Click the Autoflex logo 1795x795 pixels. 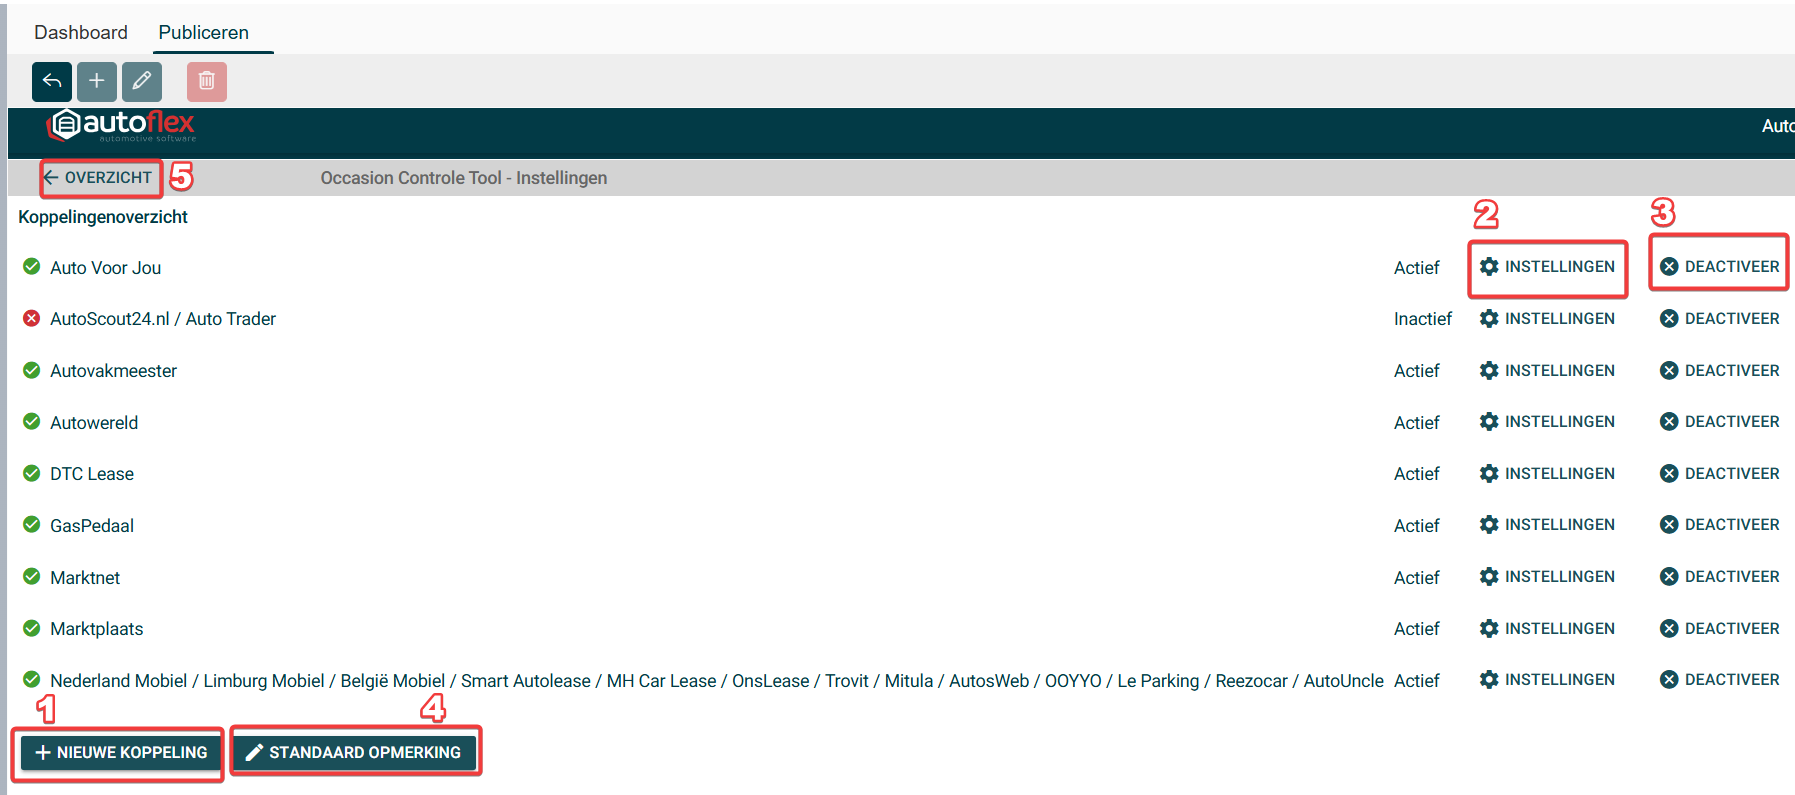coord(121,125)
